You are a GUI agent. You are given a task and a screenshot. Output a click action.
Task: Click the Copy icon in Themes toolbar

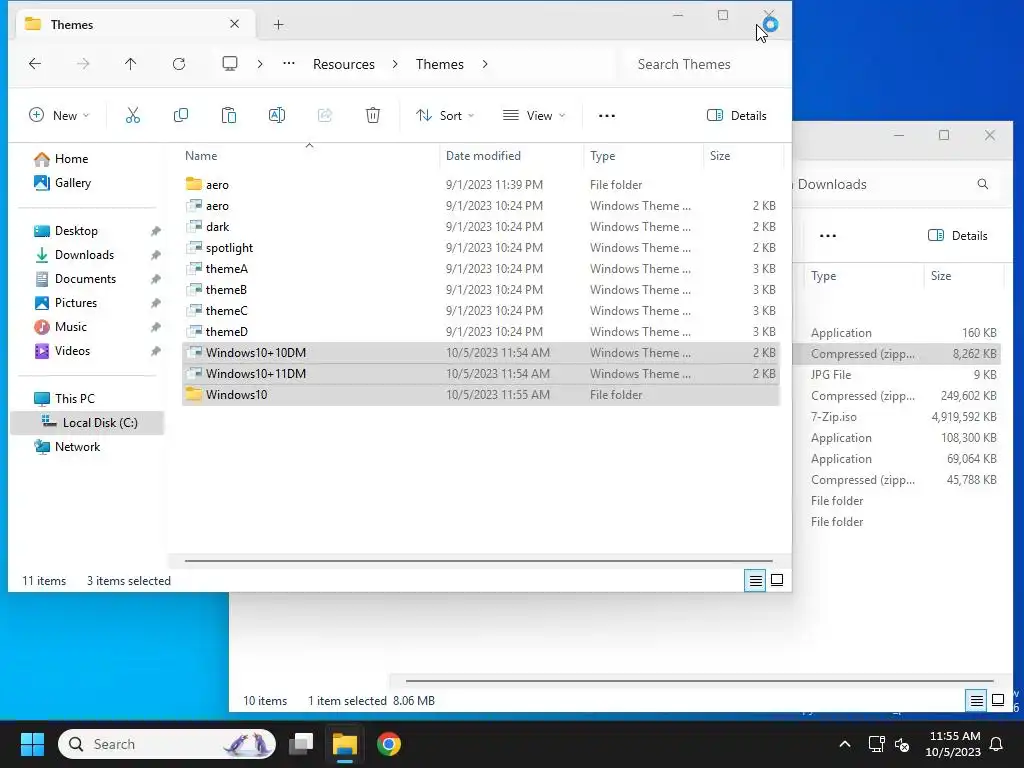point(181,116)
